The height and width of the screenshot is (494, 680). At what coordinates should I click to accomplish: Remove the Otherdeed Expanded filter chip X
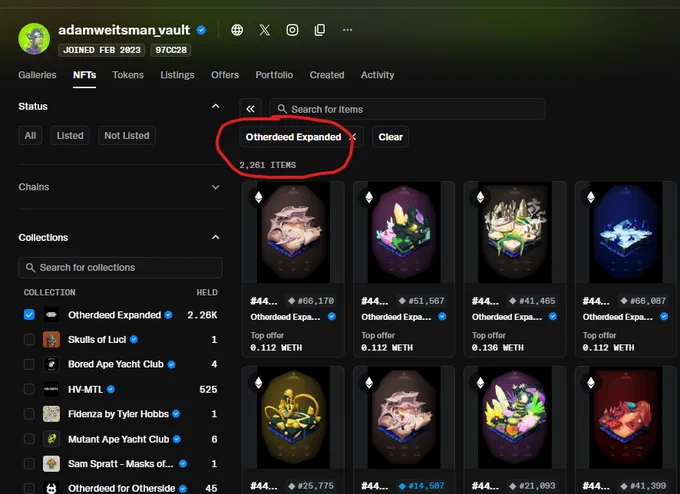coord(353,137)
